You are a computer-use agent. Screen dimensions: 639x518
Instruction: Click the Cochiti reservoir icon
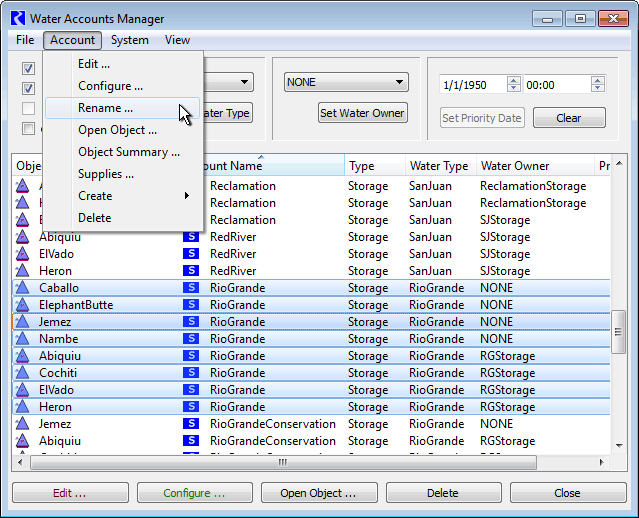point(22,373)
